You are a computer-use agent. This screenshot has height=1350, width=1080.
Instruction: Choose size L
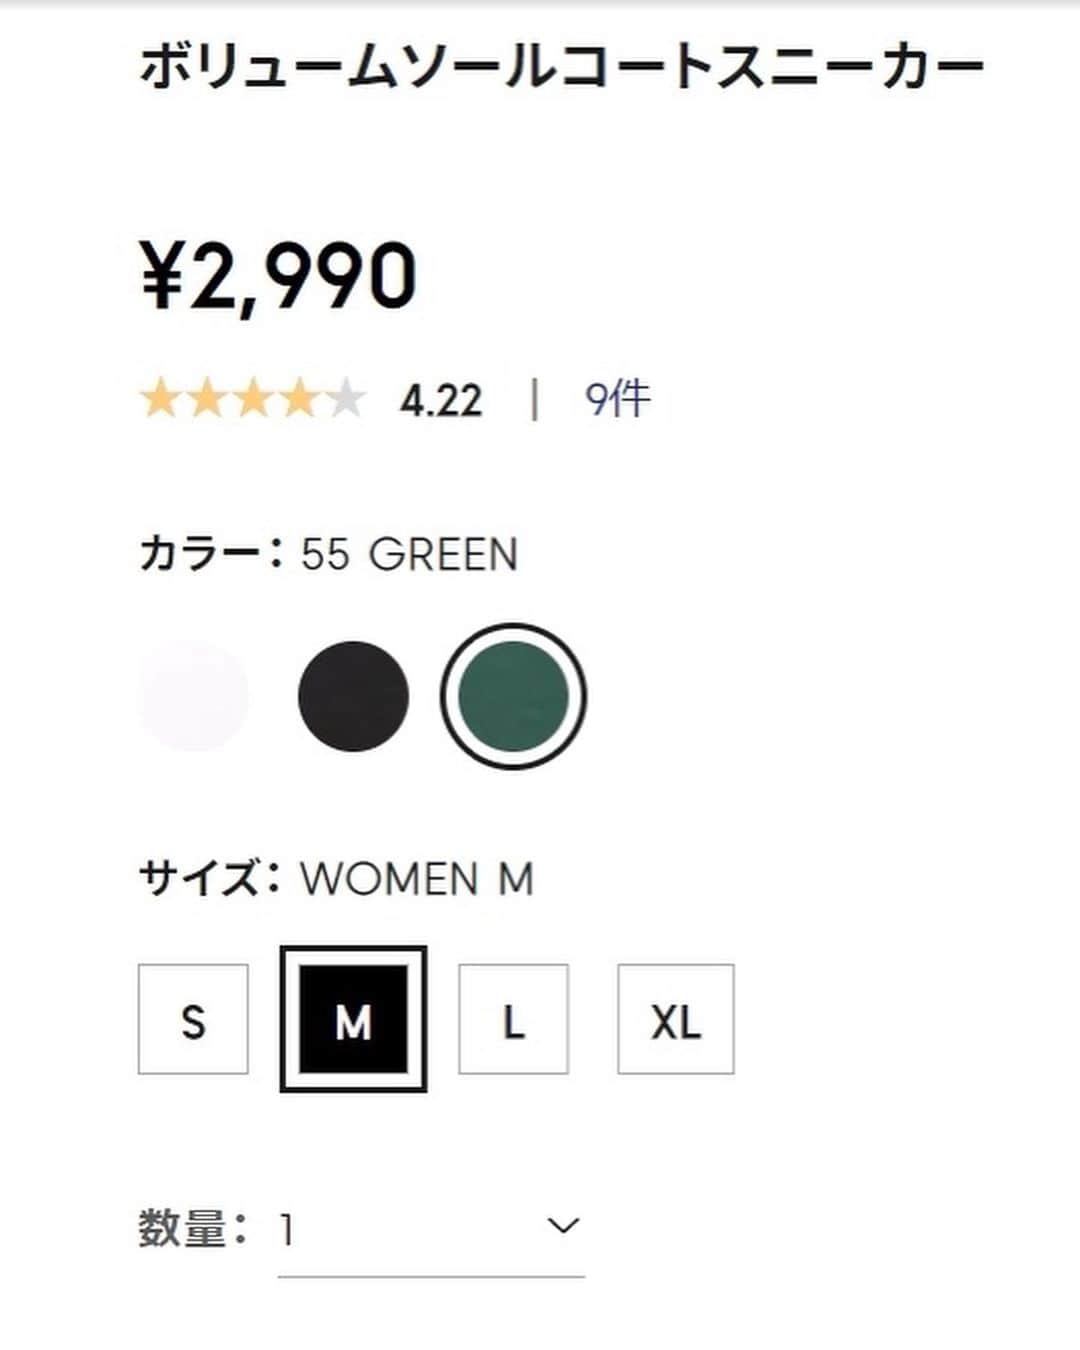(x=513, y=1019)
